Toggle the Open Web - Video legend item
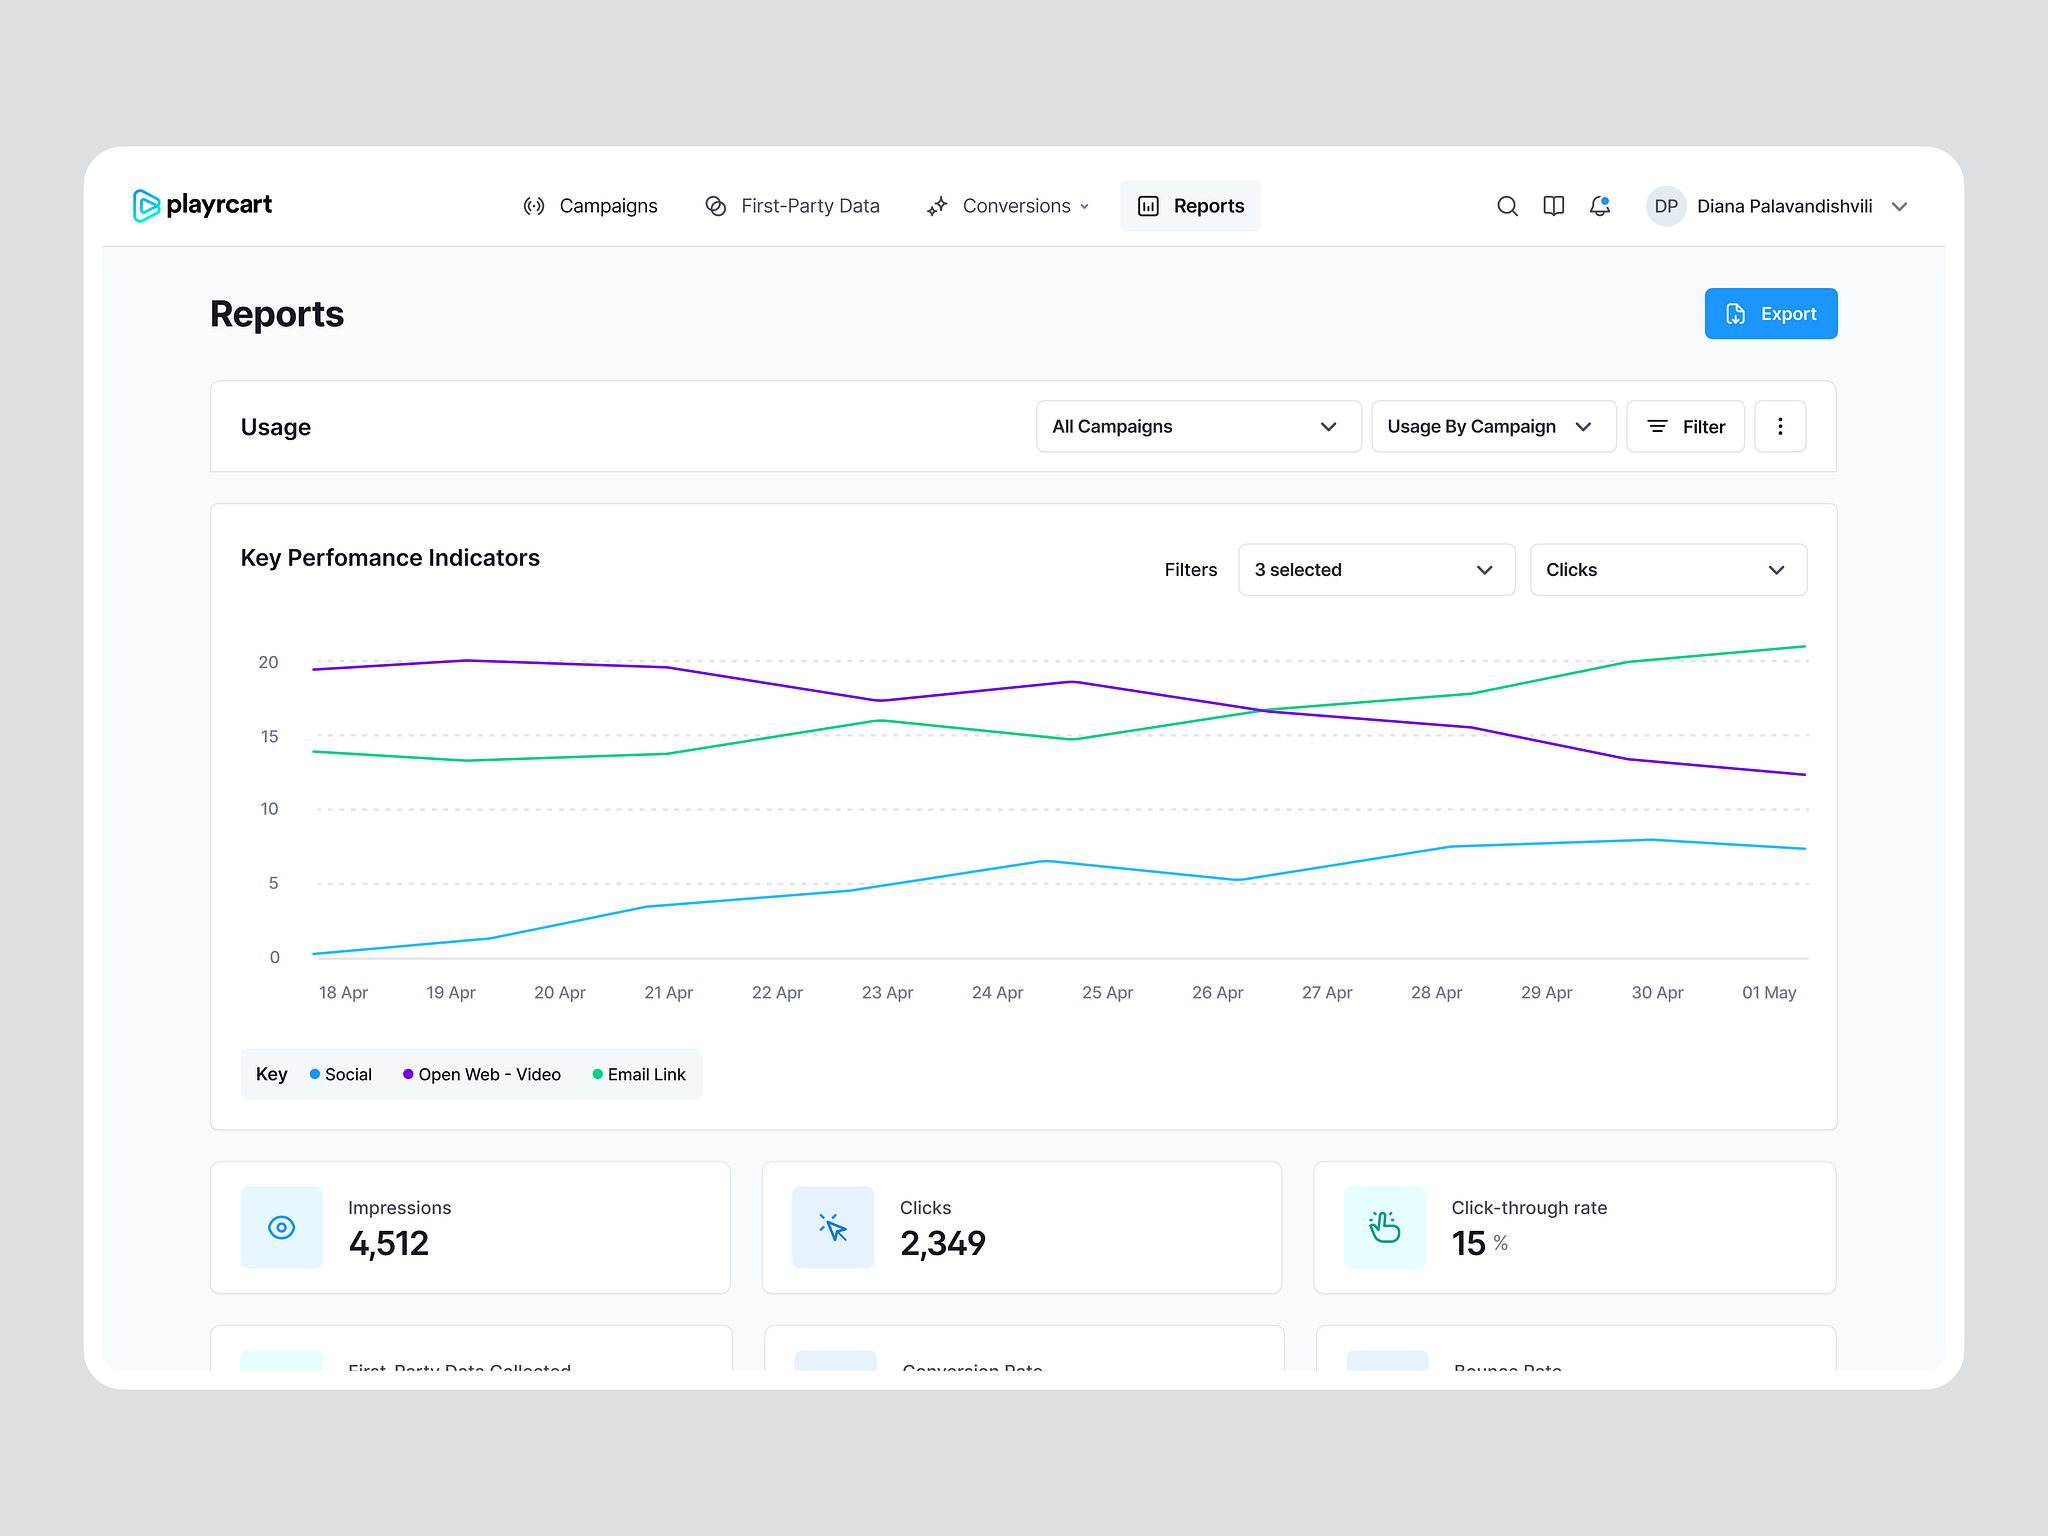The width and height of the screenshot is (2048, 1536). pos(482,1074)
